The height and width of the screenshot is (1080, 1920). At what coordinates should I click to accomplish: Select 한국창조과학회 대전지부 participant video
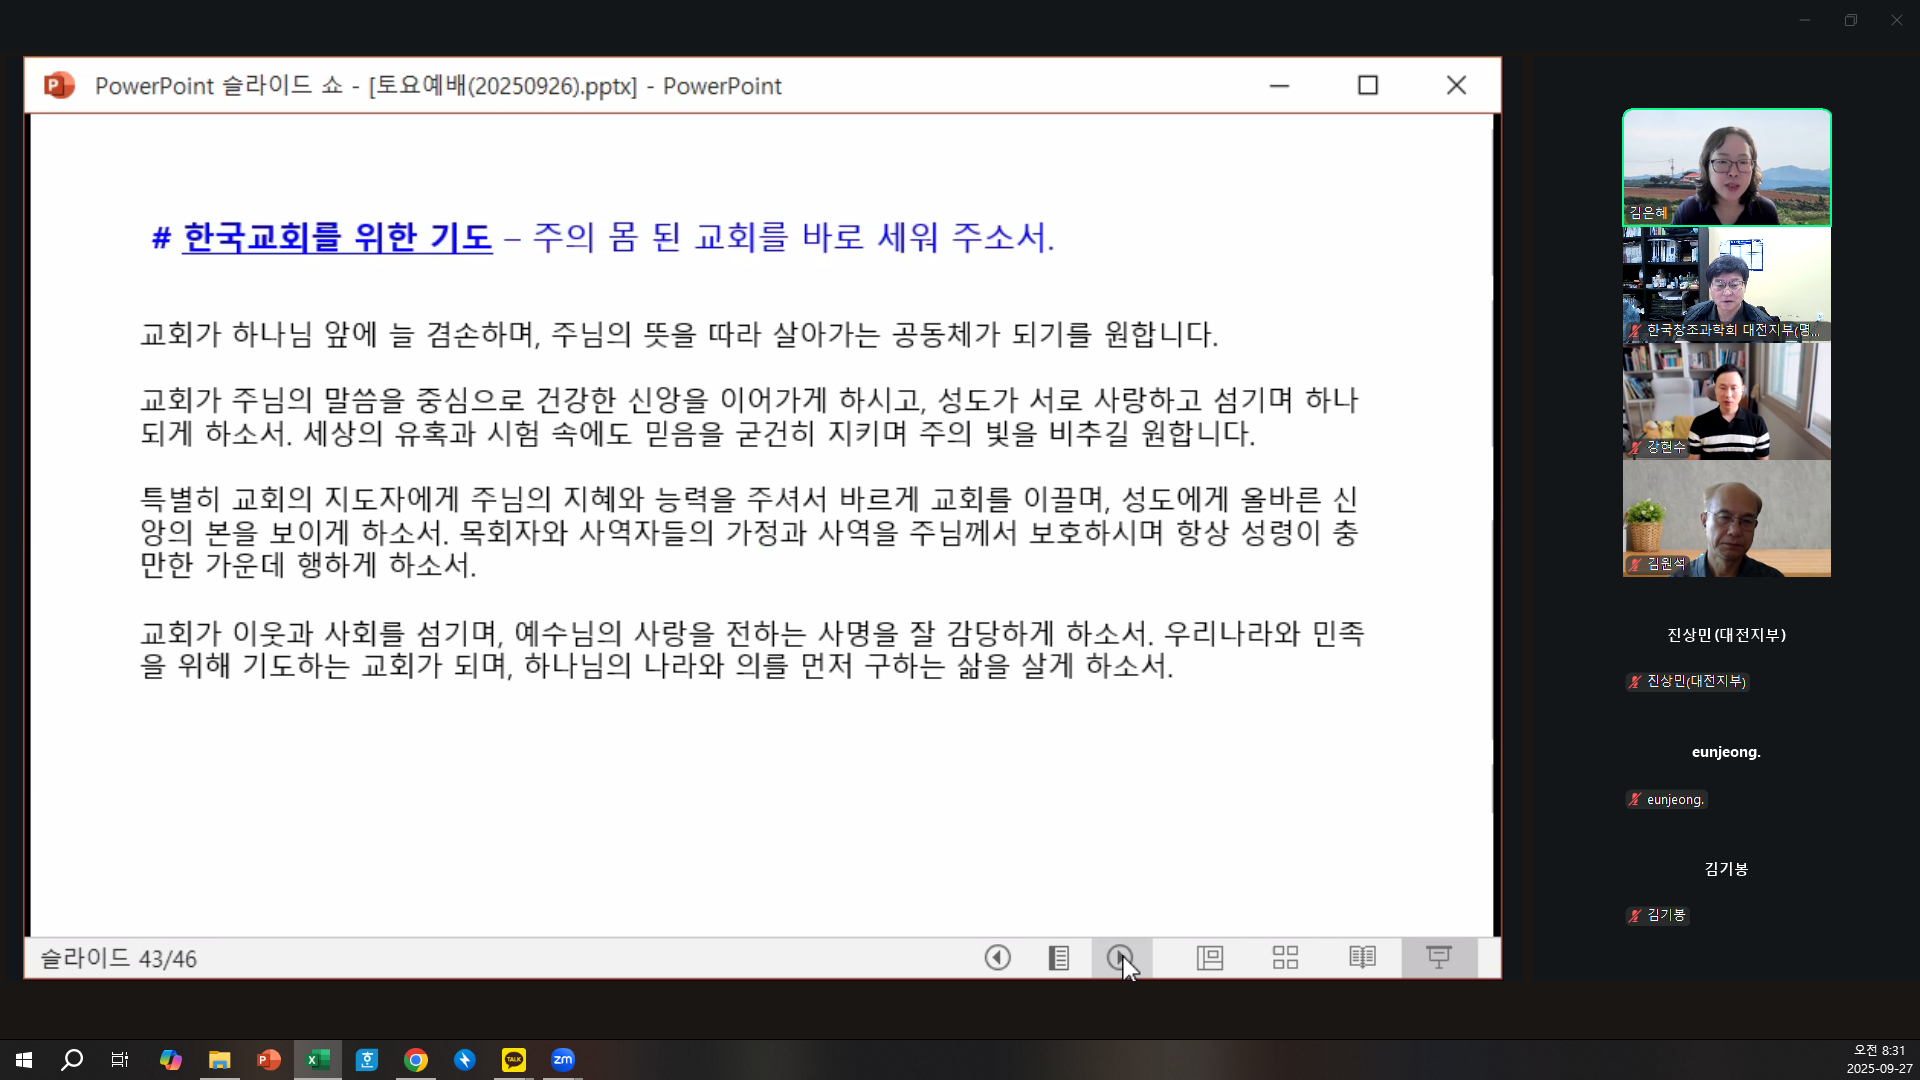pos(1726,285)
